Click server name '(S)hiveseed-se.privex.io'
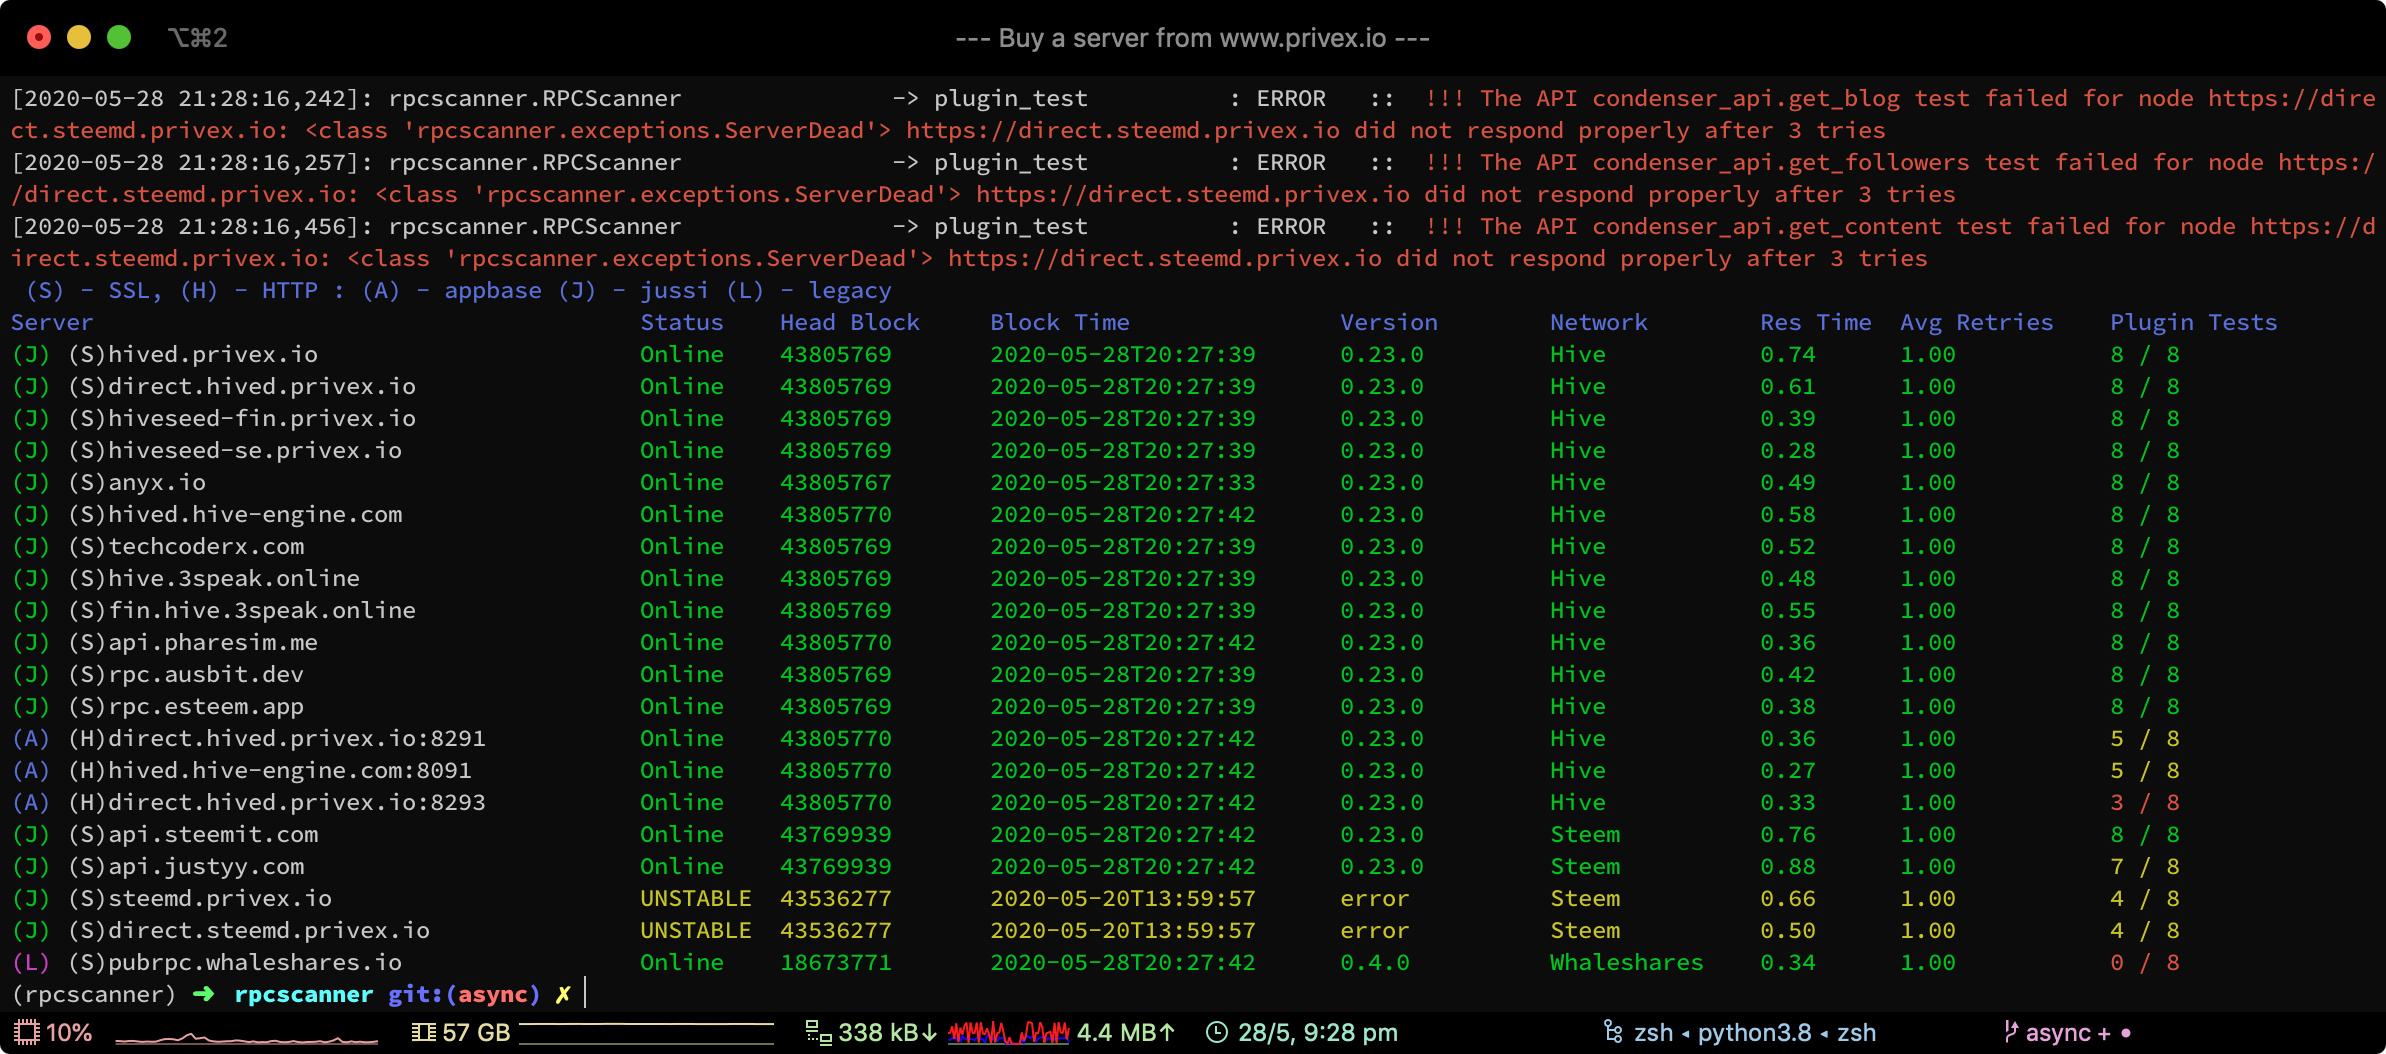Screen dimensions: 2386x1054 [x=235, y=450]
